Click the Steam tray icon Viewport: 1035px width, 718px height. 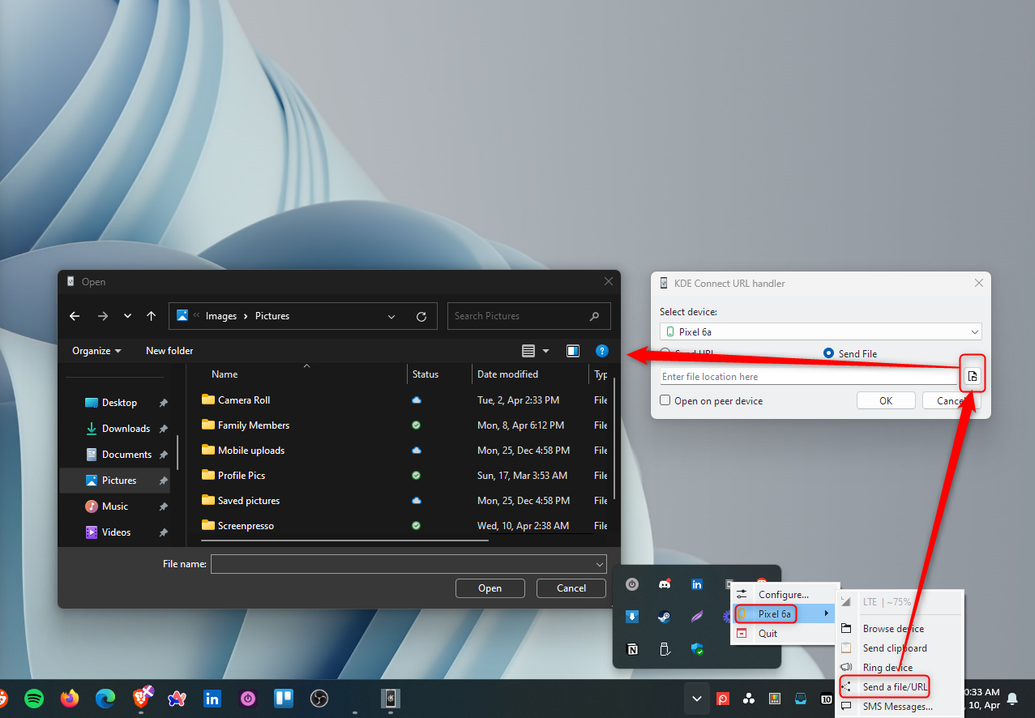click(x=665, y=616)
